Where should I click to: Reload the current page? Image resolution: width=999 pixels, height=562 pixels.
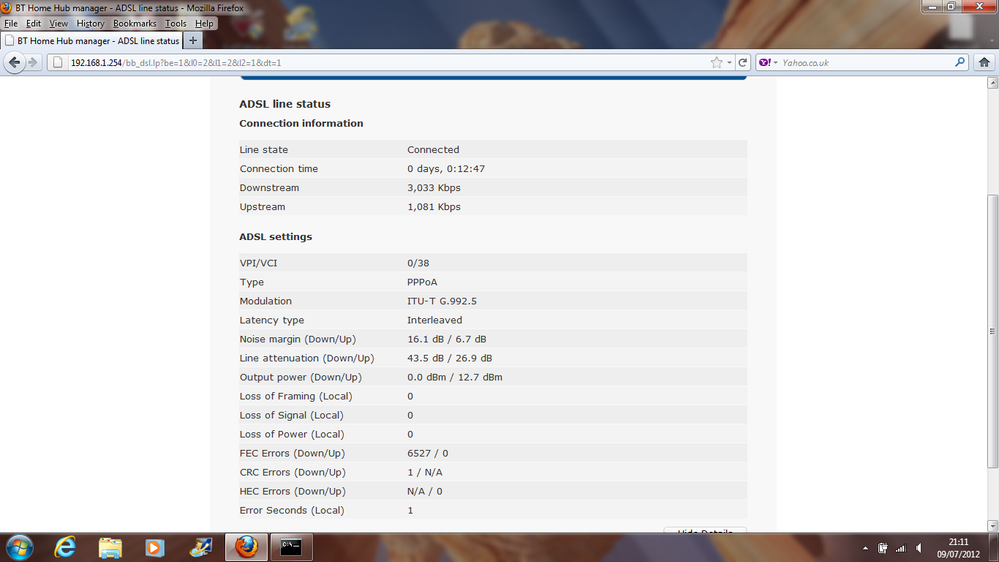pos(743,62)
